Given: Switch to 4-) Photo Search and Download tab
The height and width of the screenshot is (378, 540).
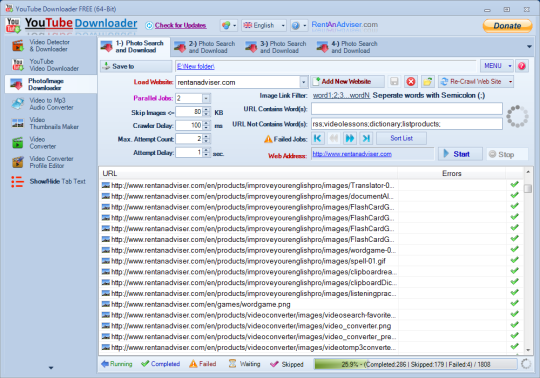Looking at the screenshot, I should pos(348,47).
